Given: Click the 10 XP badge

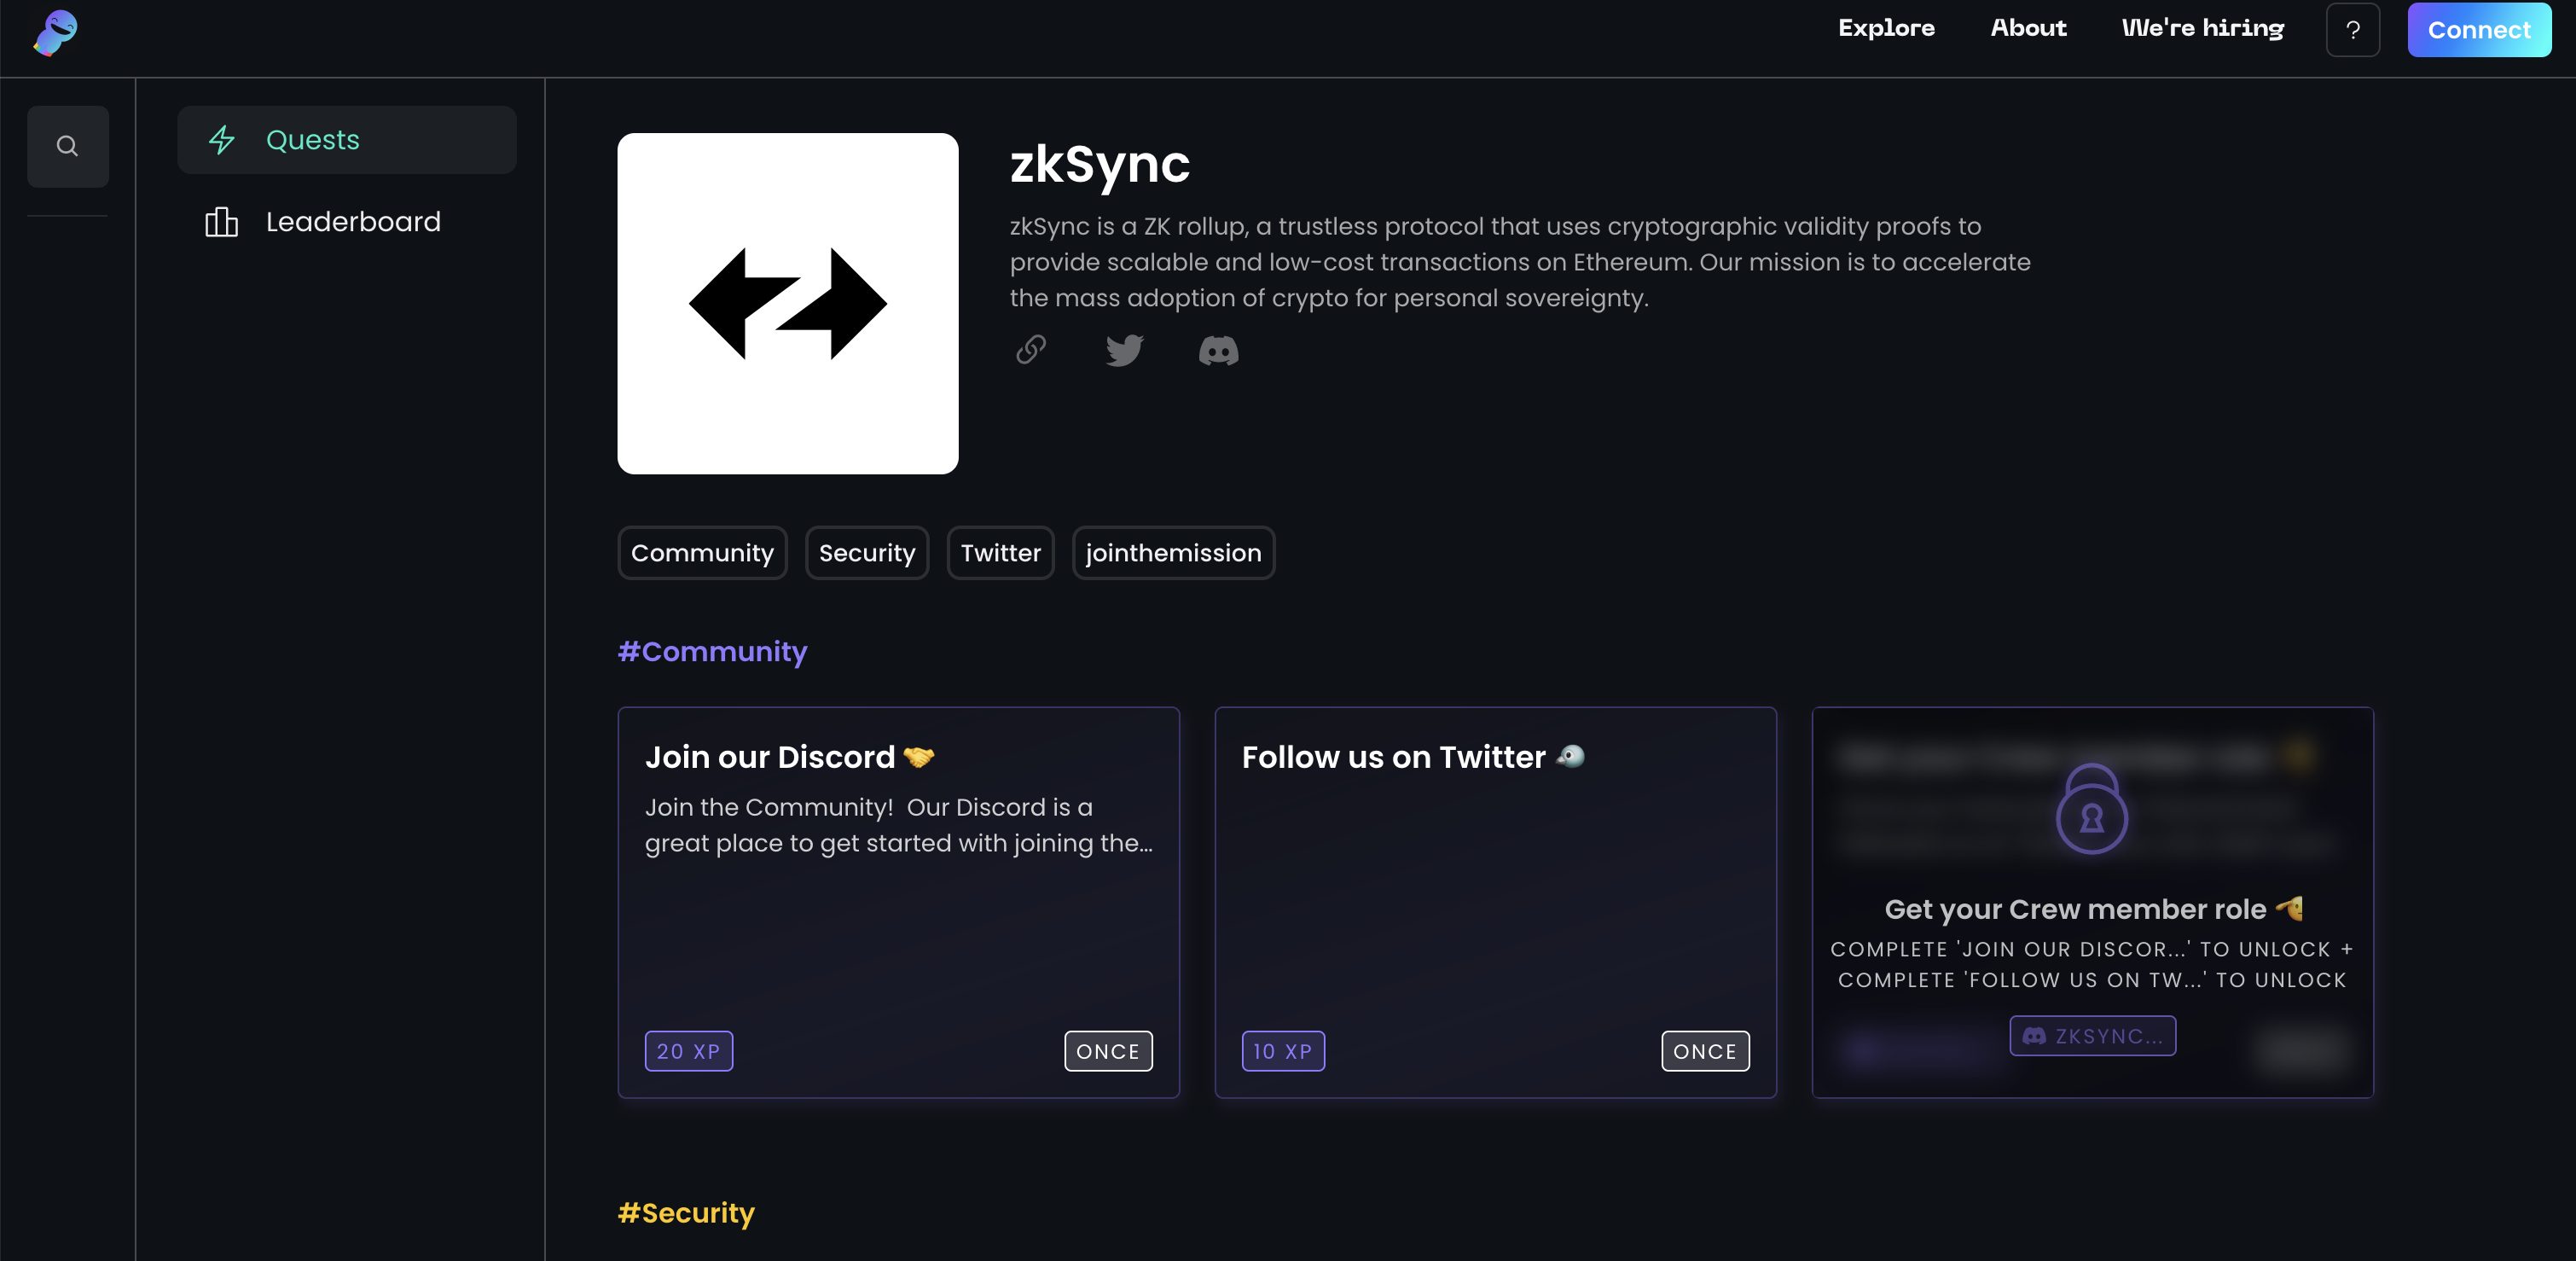Looking at the screenshot, I should [x=1283, y=1051].
